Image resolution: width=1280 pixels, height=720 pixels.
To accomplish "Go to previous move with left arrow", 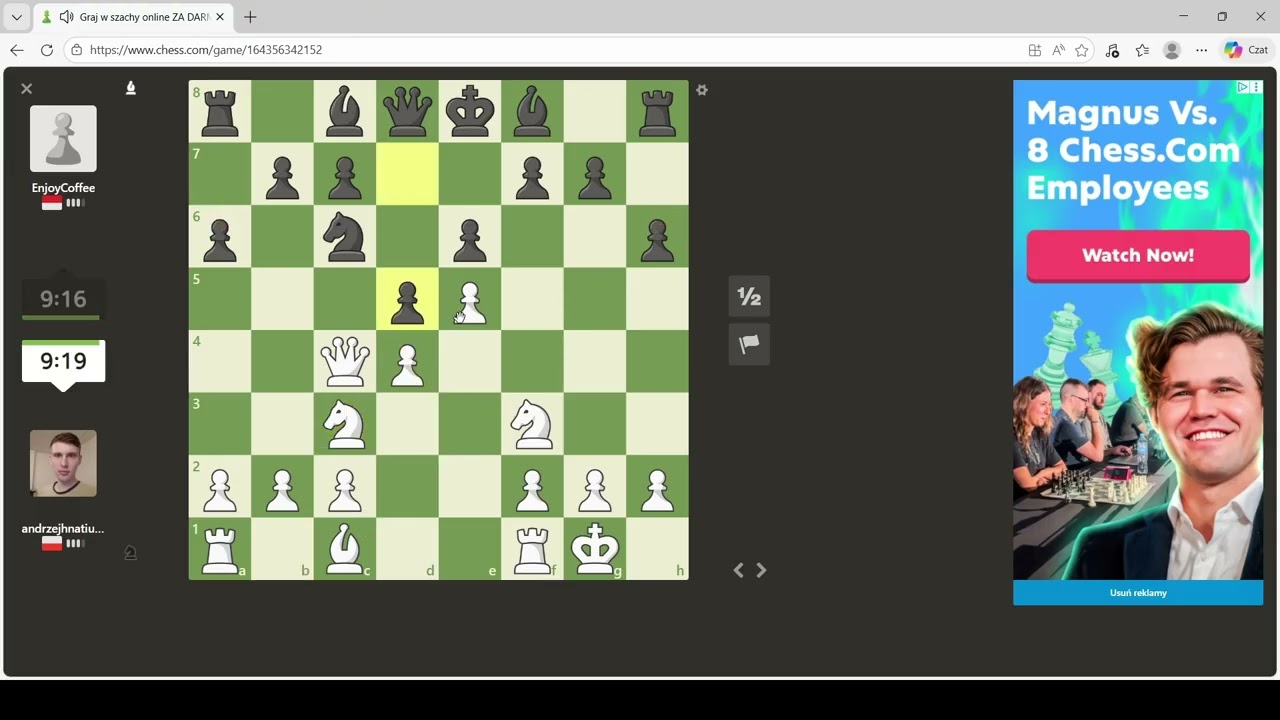I will [738, 570].
